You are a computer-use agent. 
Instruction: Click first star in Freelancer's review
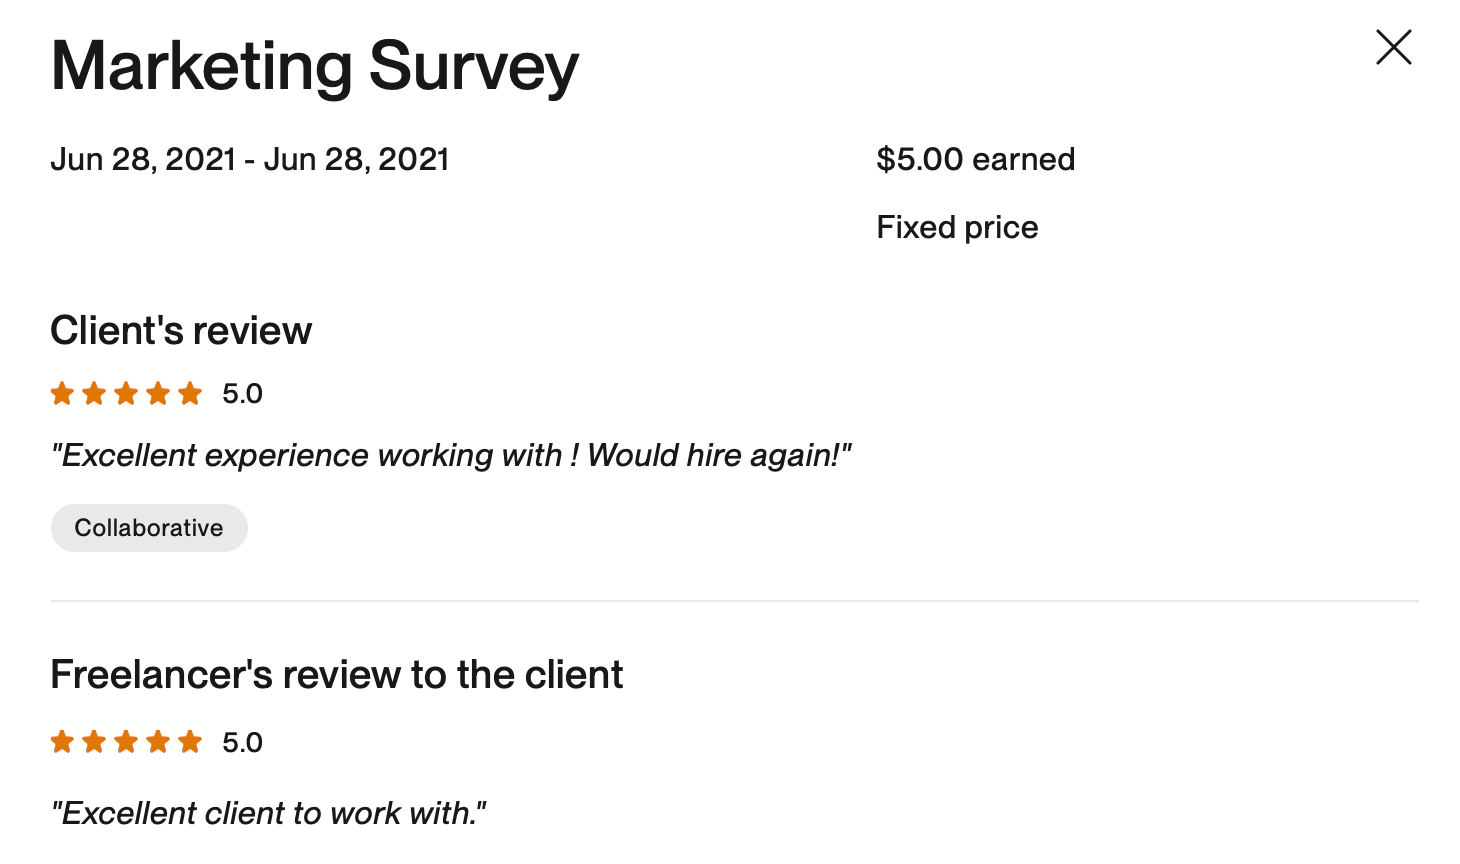62,742
